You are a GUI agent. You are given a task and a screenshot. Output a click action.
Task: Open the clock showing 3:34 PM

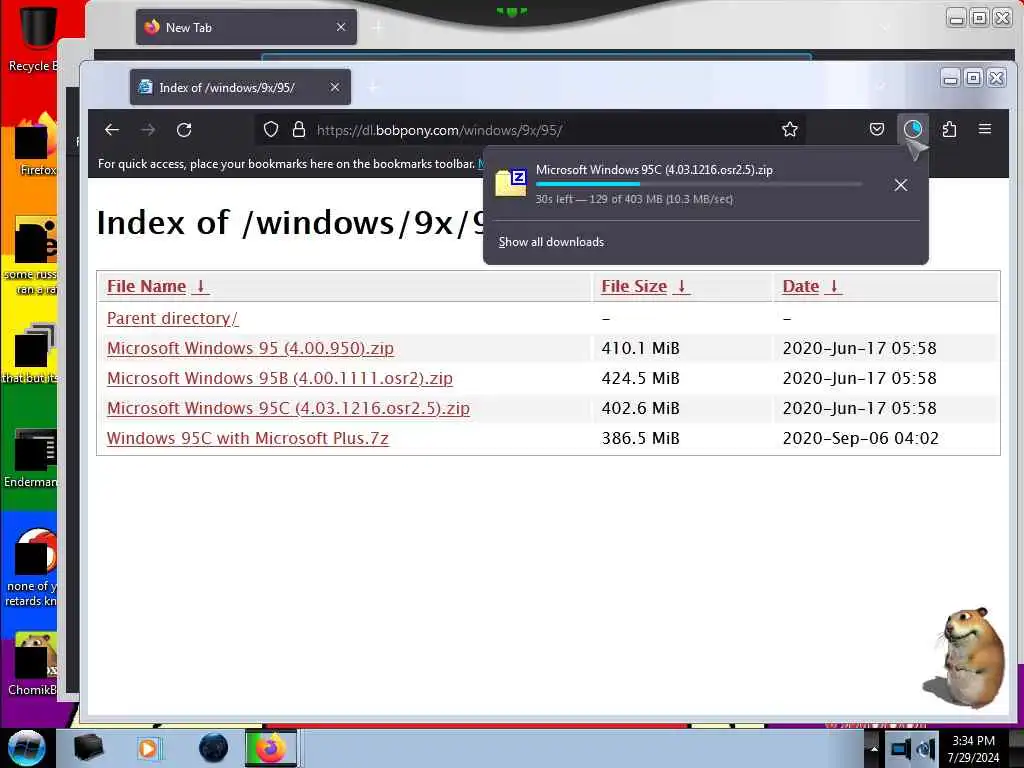(973, 749)
